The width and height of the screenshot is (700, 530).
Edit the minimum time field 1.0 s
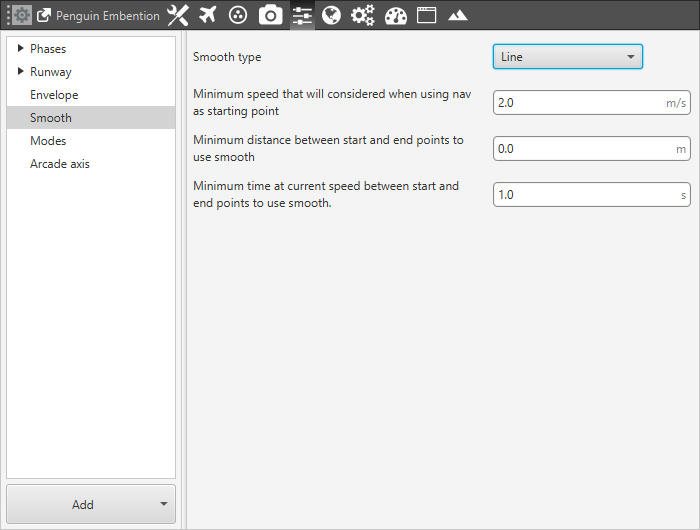[592, 195]
